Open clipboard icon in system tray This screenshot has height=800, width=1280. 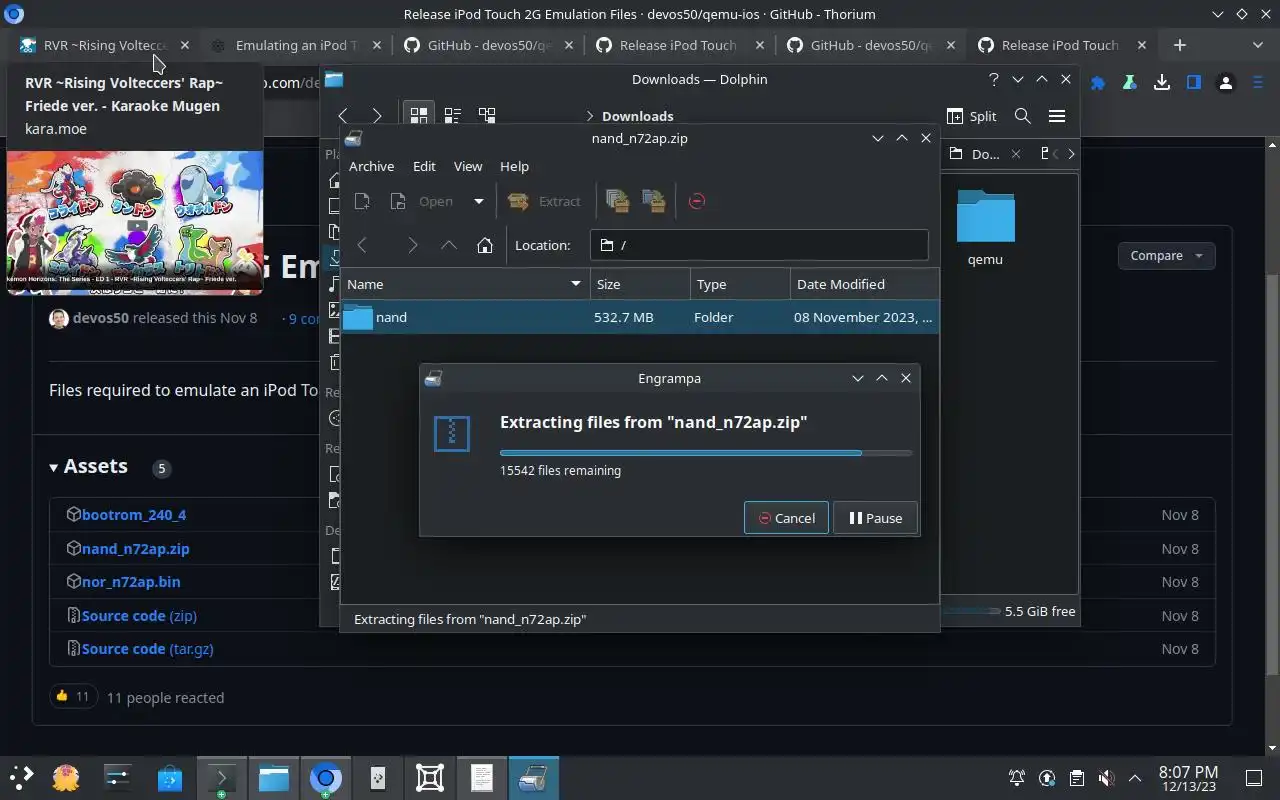[1076, 778]
